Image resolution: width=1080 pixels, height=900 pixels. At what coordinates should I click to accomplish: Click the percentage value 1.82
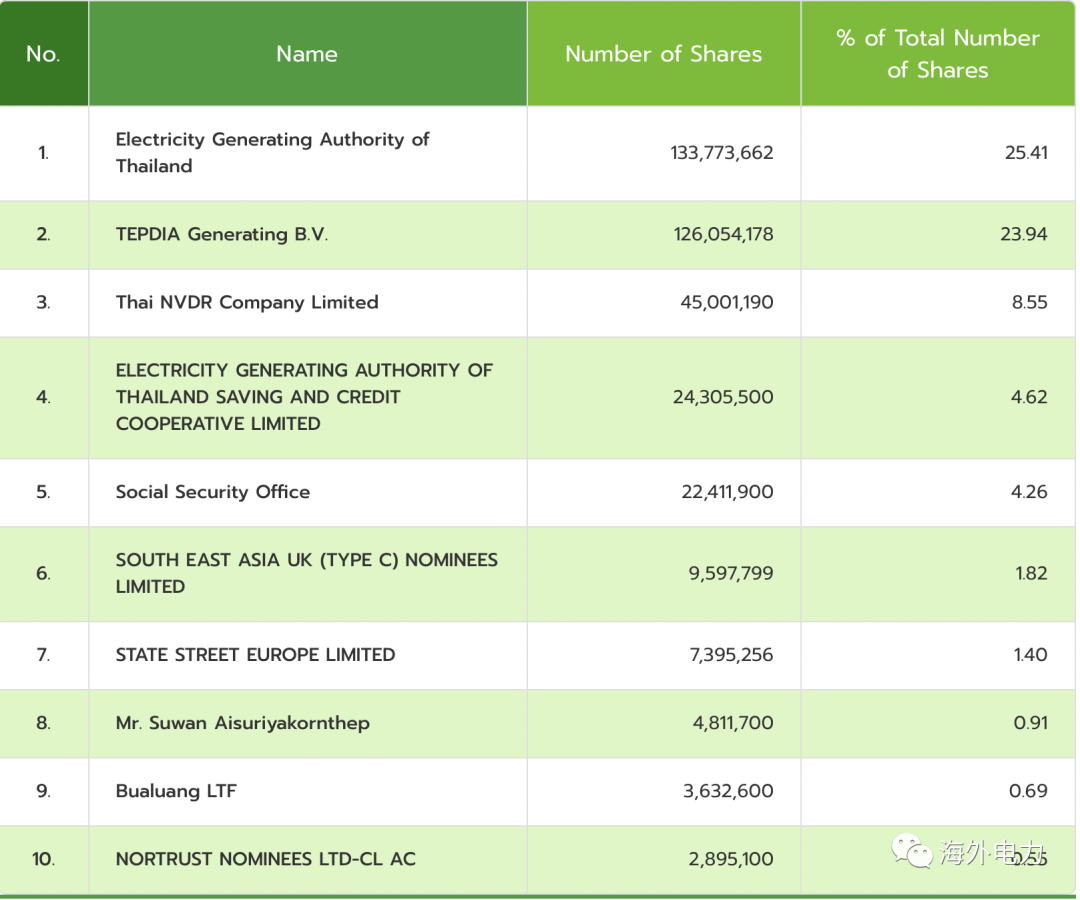coord(1031,574)
